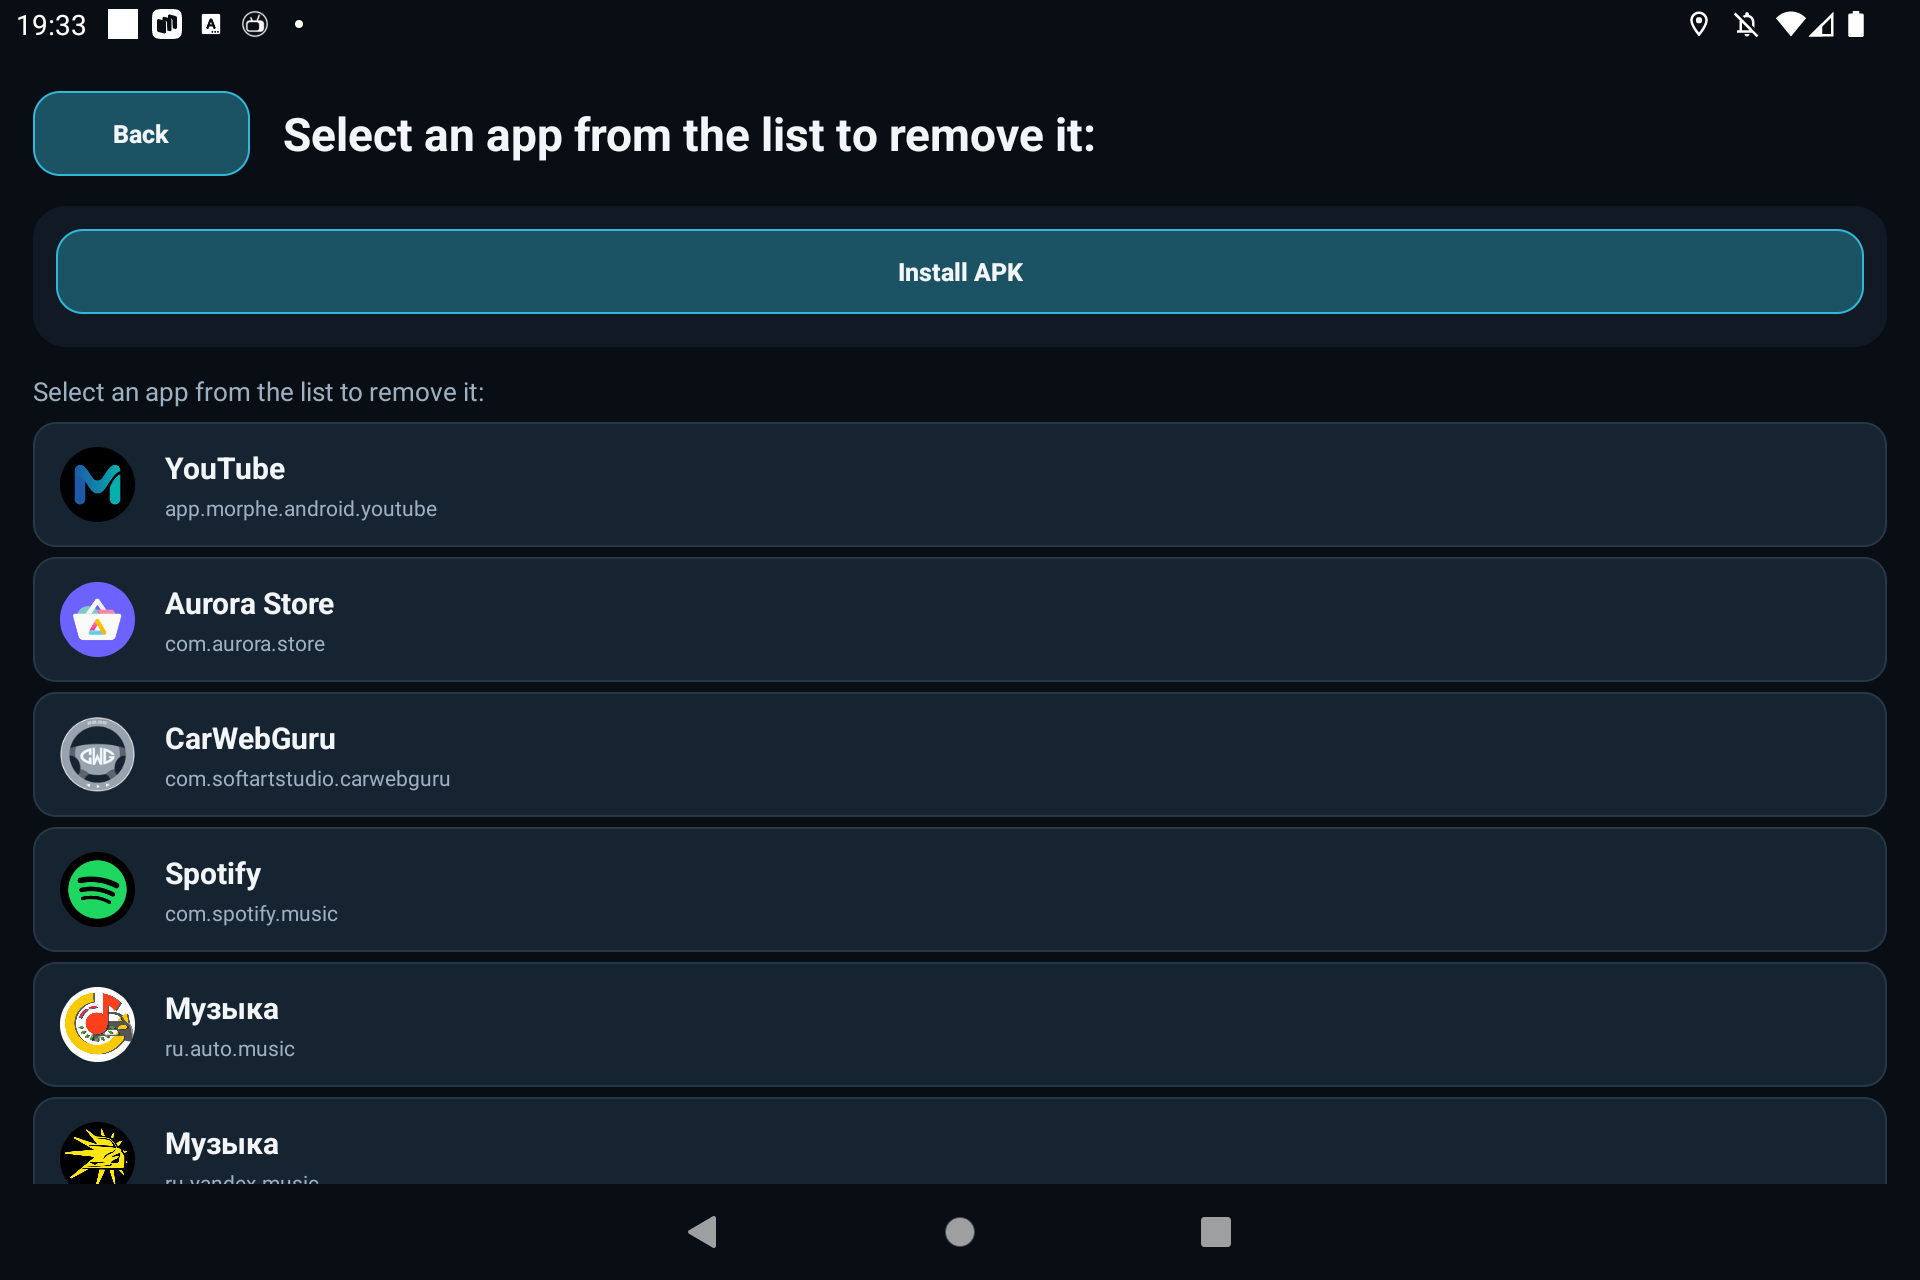
Task: Choose YouTube app name in list
Action: click(225, 469)
